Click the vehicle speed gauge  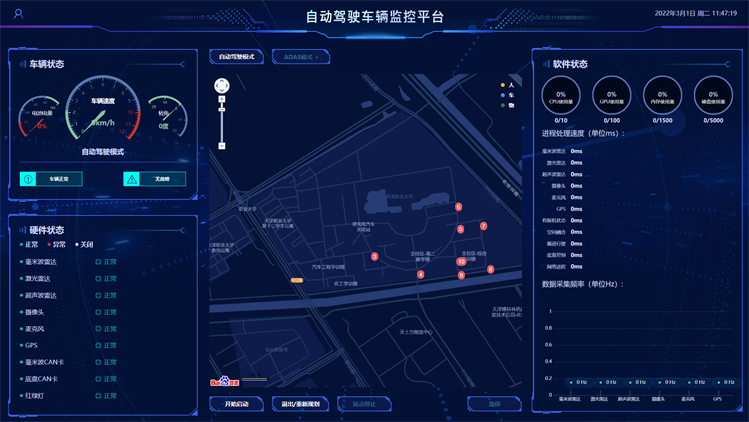click(x=103, y=109)
